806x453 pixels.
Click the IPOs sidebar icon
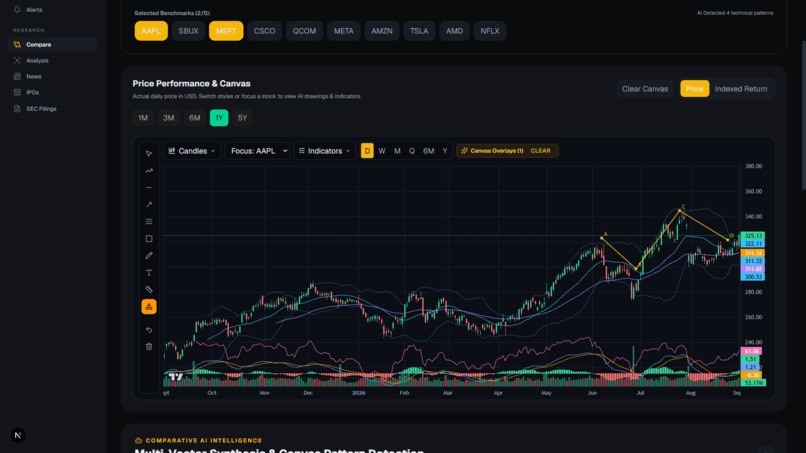coord(17,93)
